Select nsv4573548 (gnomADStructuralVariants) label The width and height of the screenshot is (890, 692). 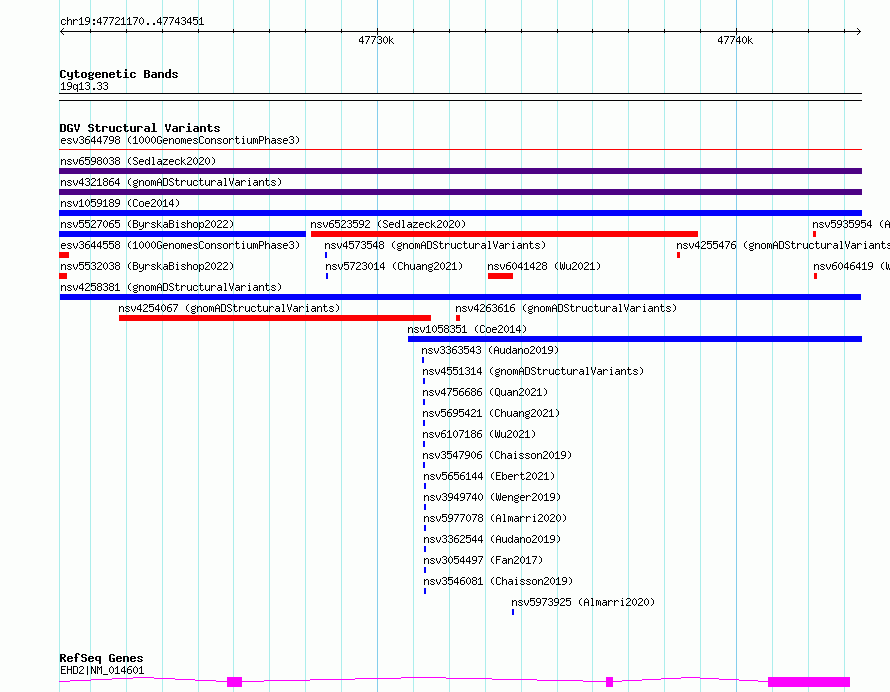click(x=435, y=245)
